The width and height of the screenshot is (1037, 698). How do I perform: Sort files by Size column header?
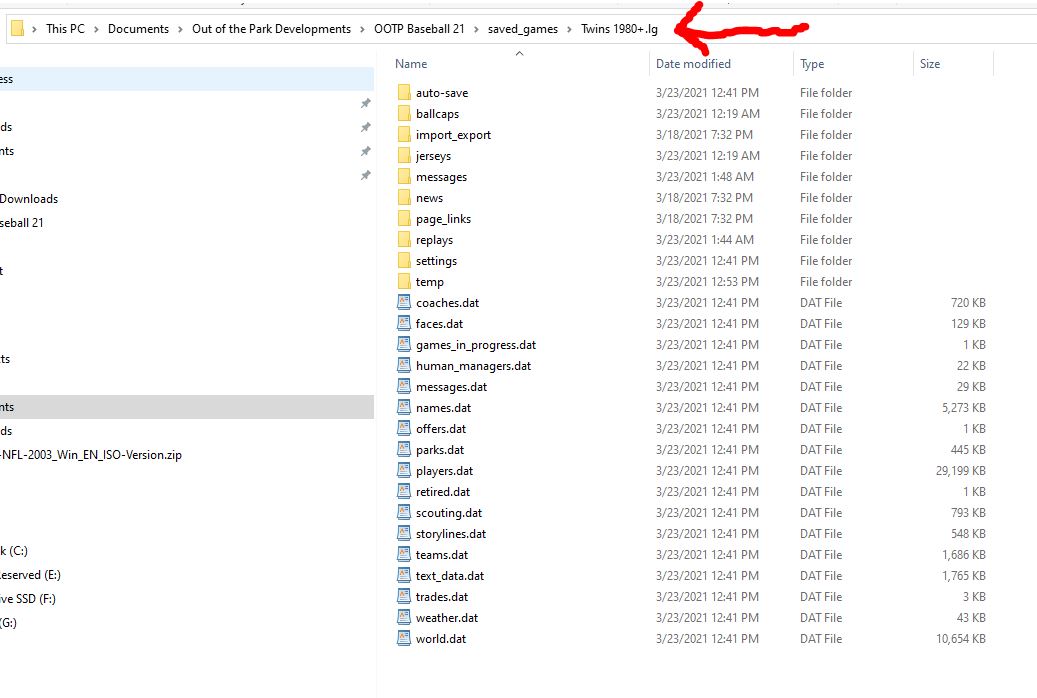click(929, 64)
